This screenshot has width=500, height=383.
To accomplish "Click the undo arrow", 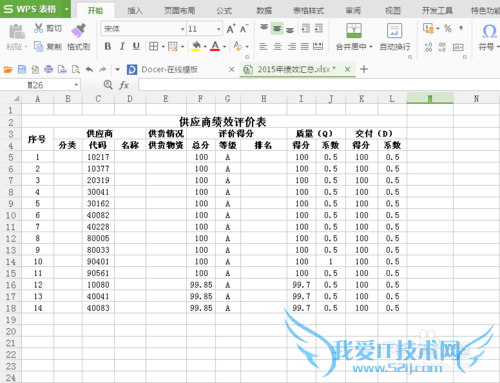I will [89, 69].
